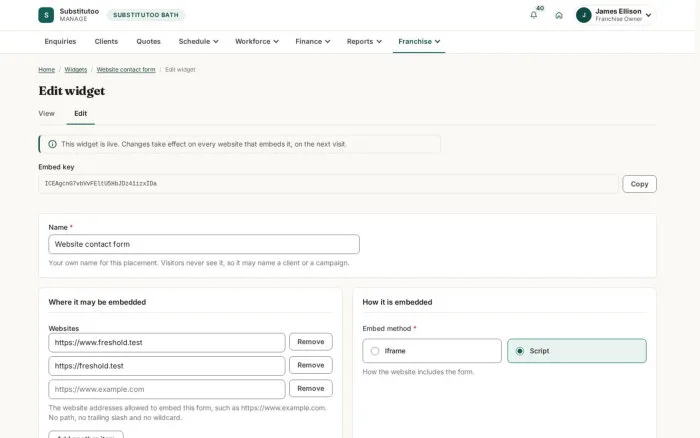
Task: Open notifications bell icon
Action: point(533,15)
